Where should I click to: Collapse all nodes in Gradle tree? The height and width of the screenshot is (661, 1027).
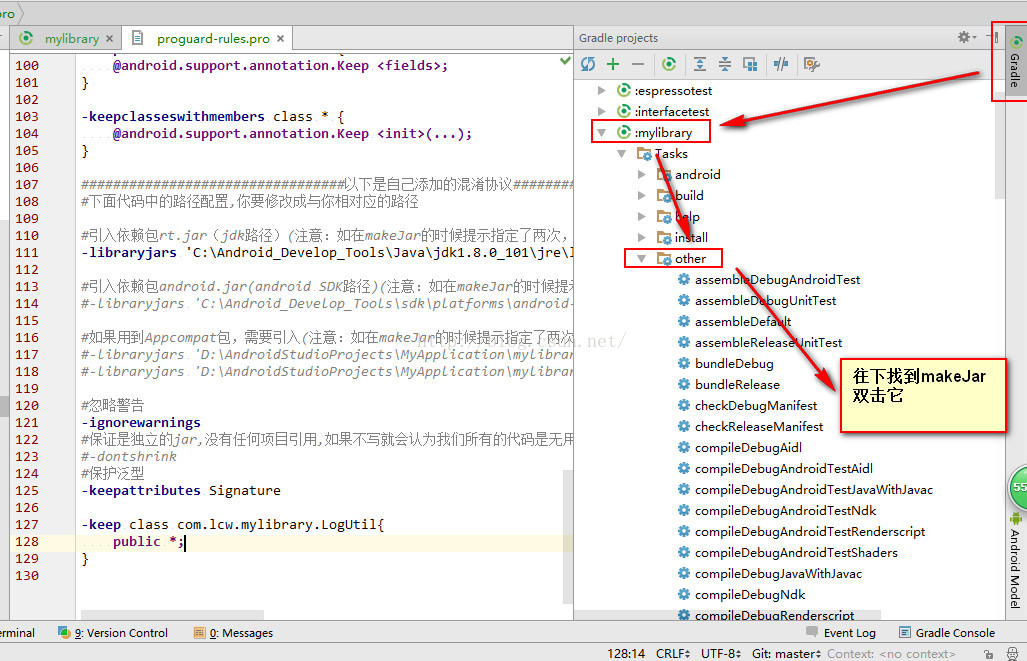click(725, 64)
